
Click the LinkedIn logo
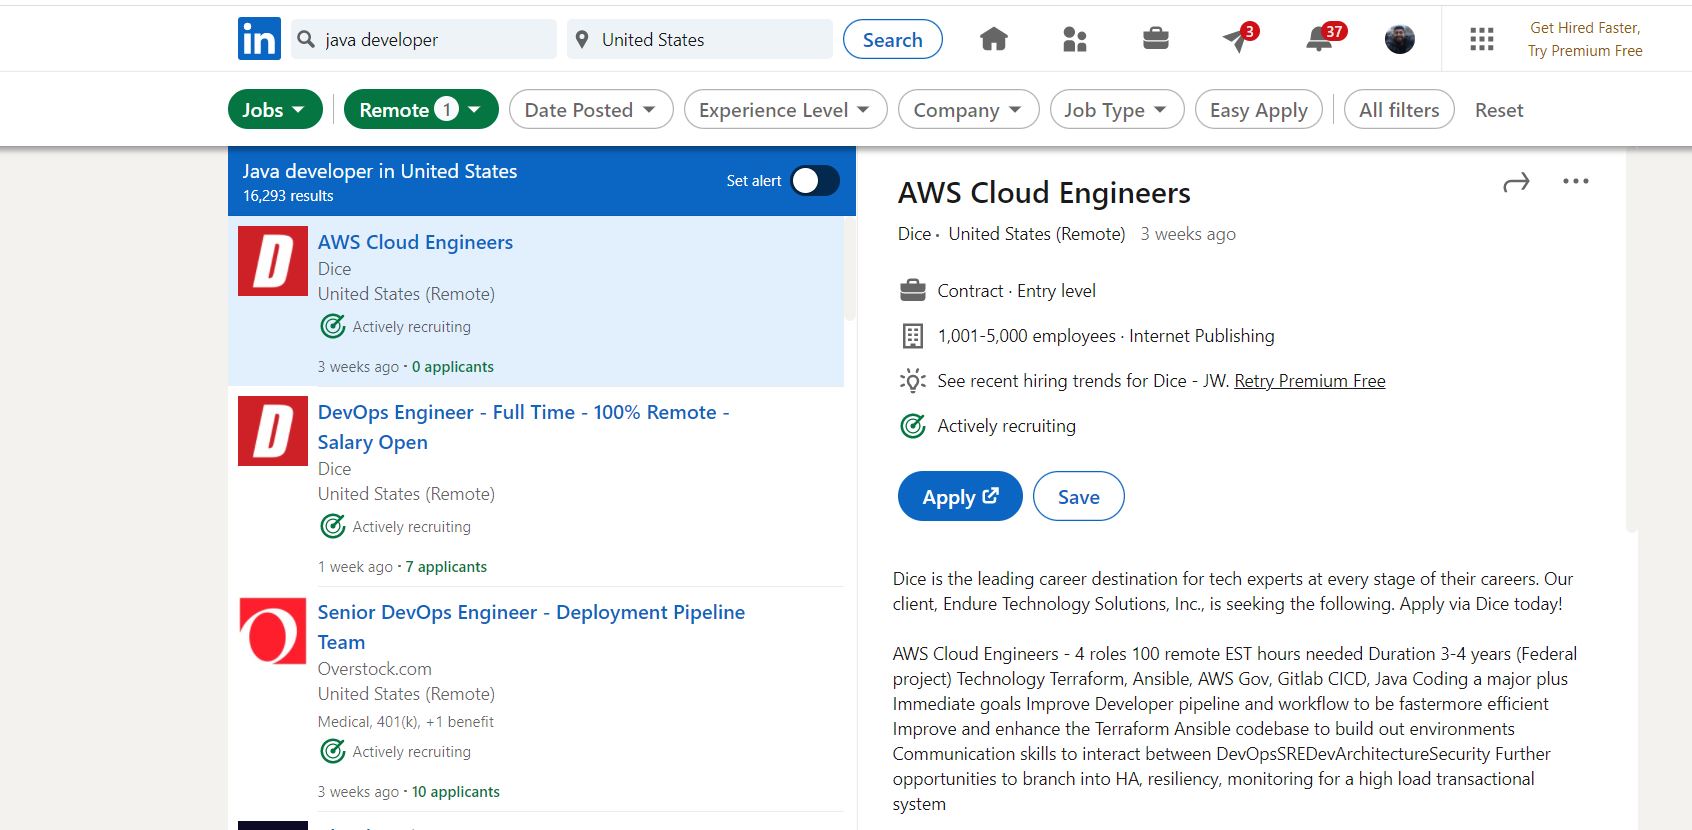click(259, 39)
